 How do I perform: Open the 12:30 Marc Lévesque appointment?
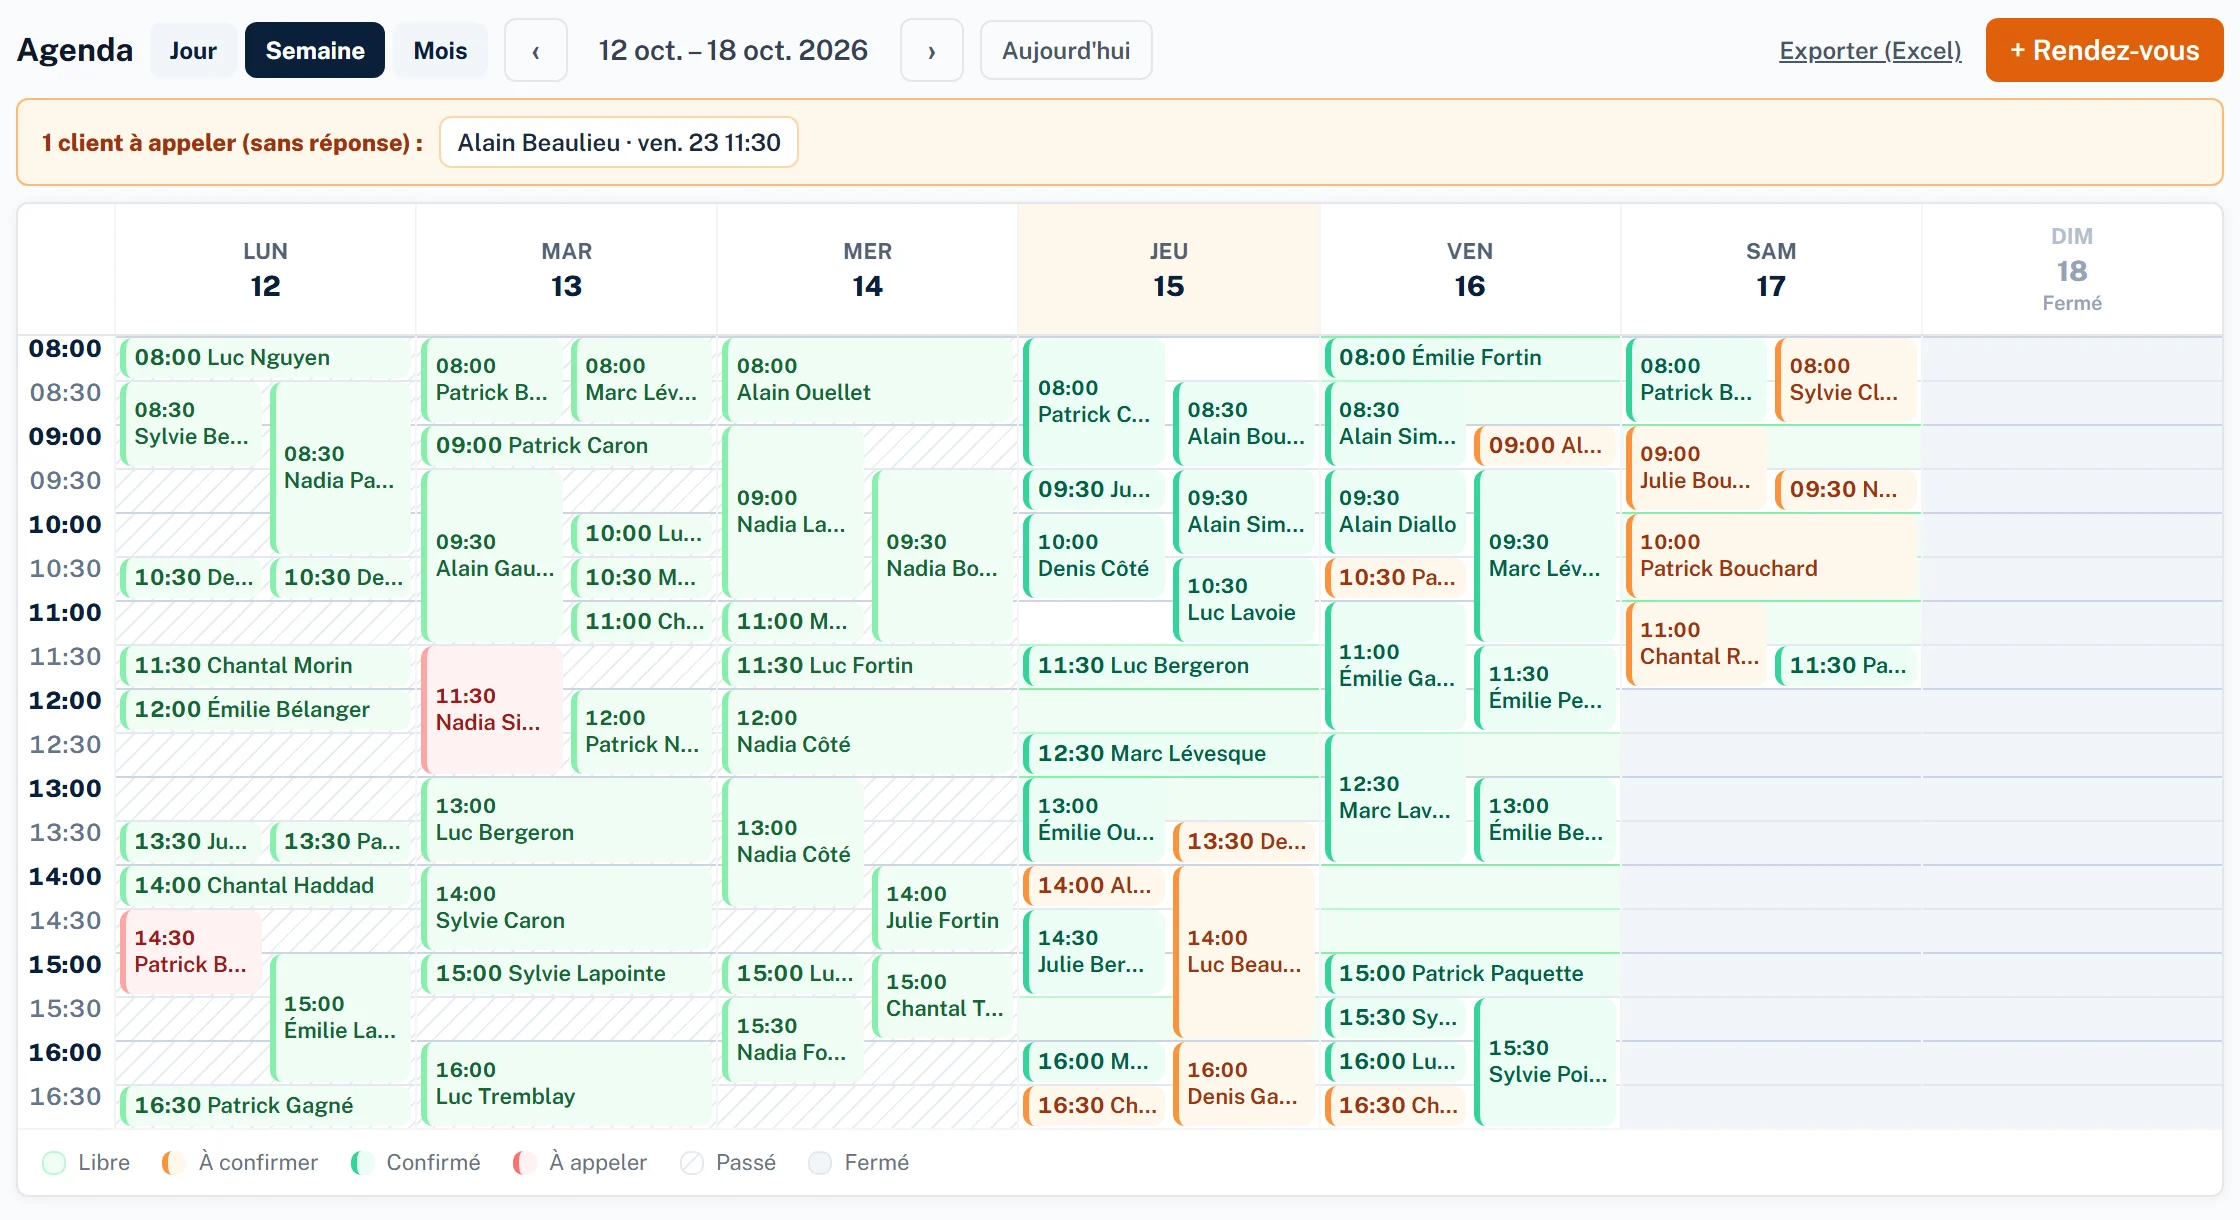pyautogui.click(x=1169, y=754)
